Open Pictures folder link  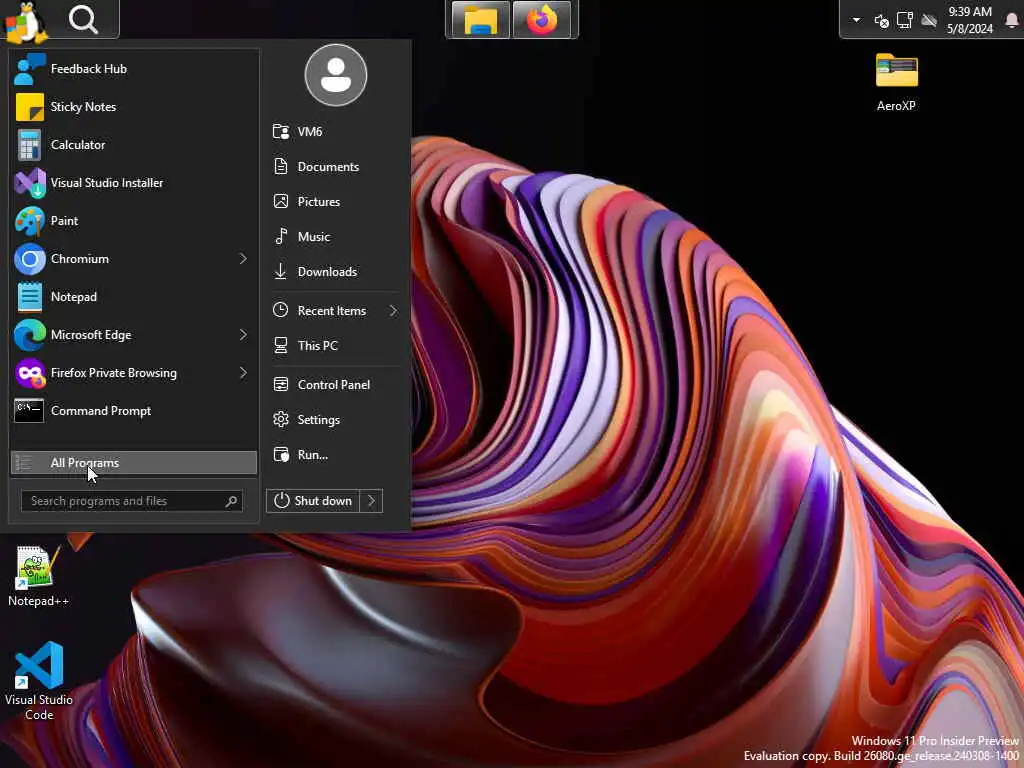pos(335,201)
